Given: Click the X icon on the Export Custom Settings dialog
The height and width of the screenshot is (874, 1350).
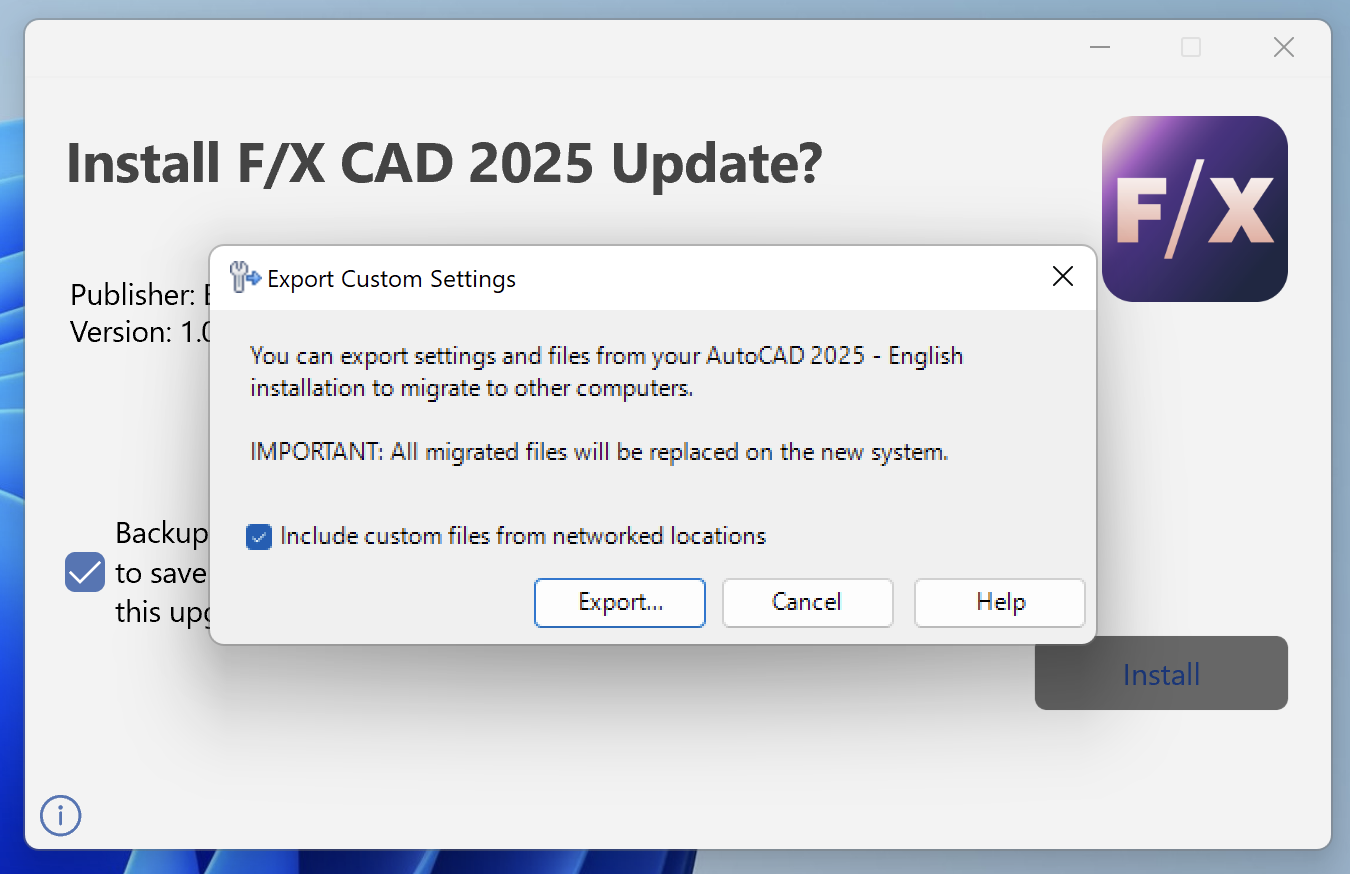Looking at the screenshot, I should tap(1063, 277).
